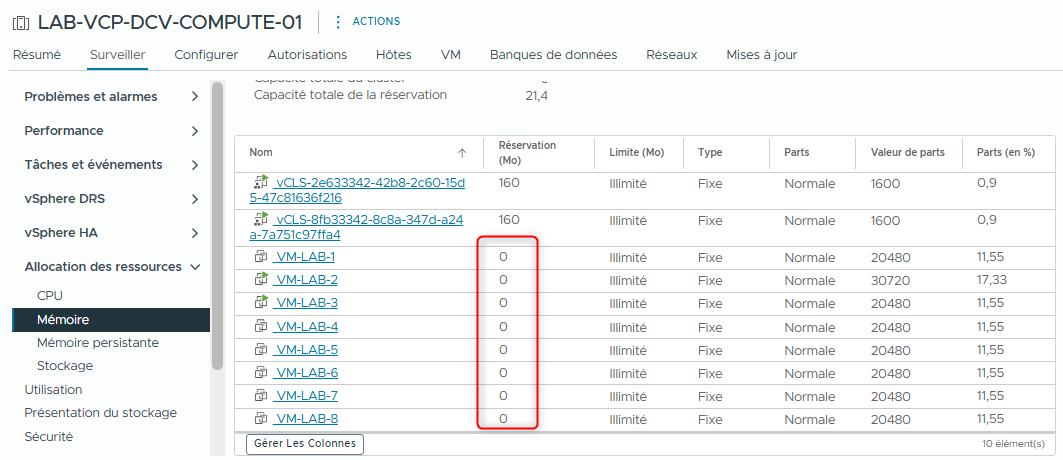Click the vCLS-2e633342 VM icon

click(x=261, y=182)
